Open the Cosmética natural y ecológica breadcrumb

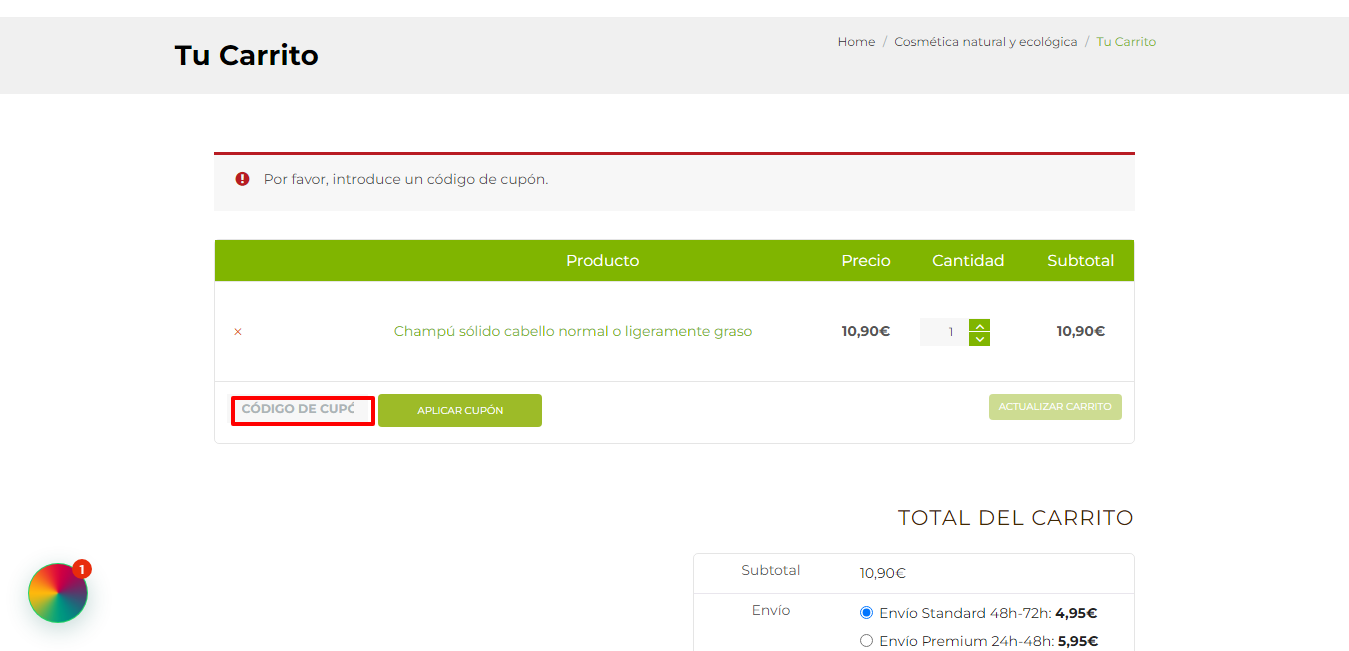985,42
